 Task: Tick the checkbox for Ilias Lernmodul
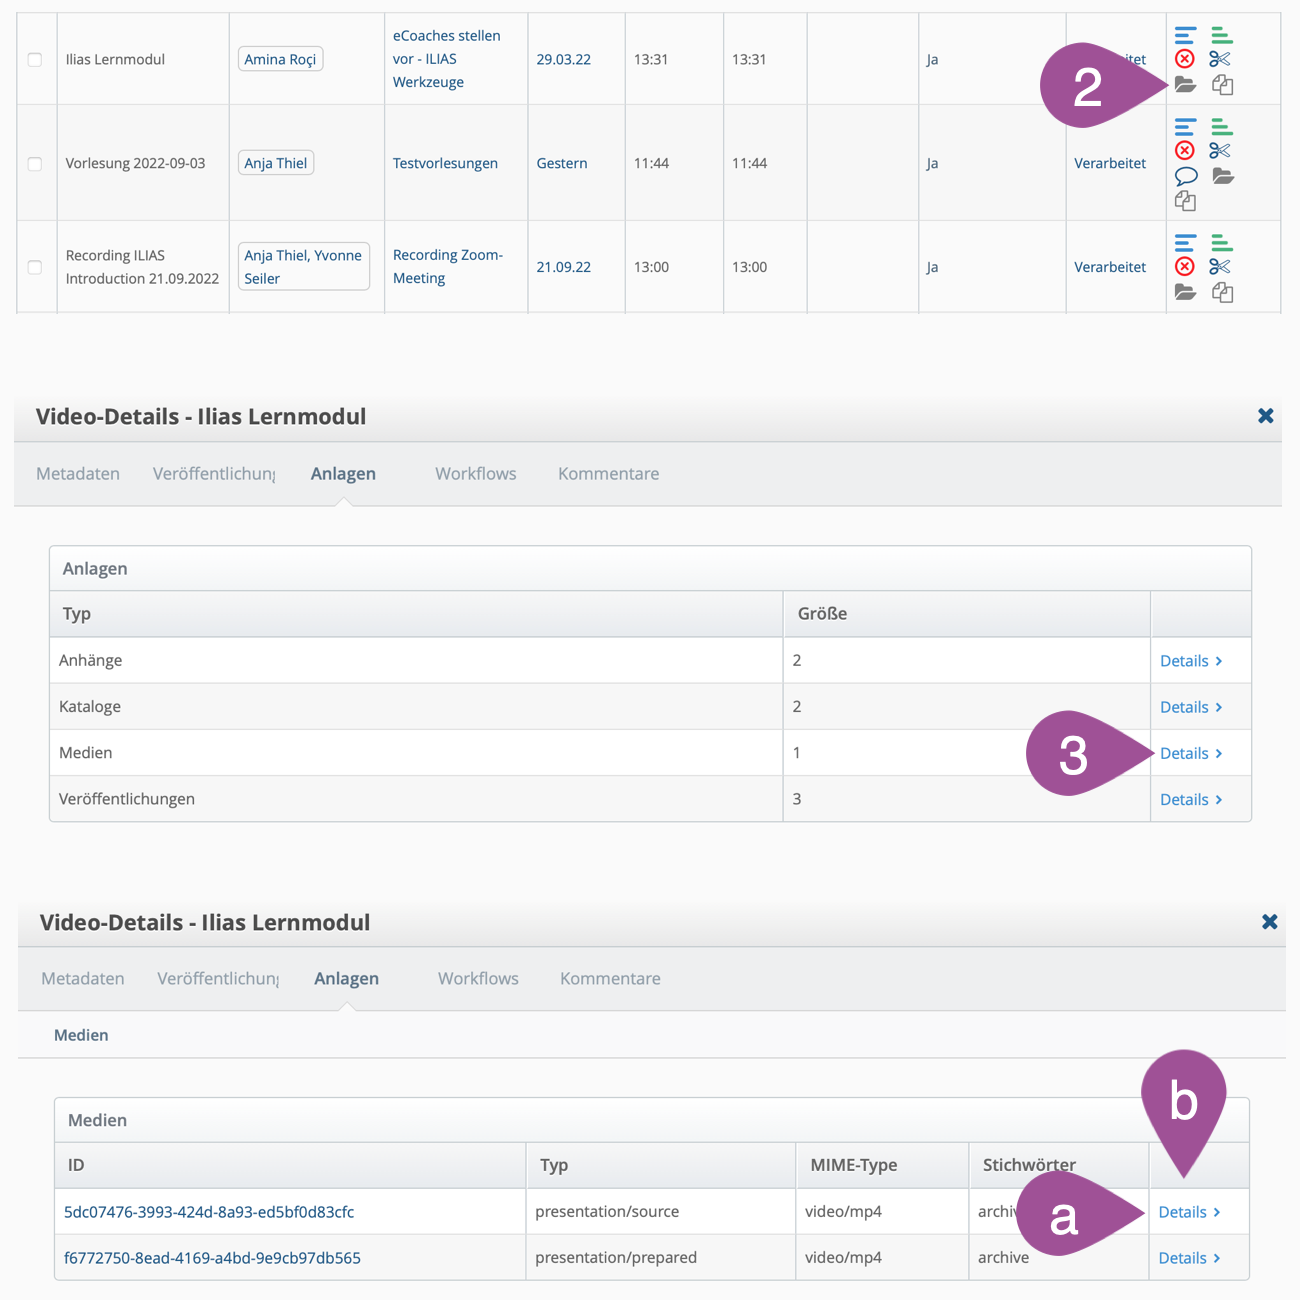[x=35, y=60]
